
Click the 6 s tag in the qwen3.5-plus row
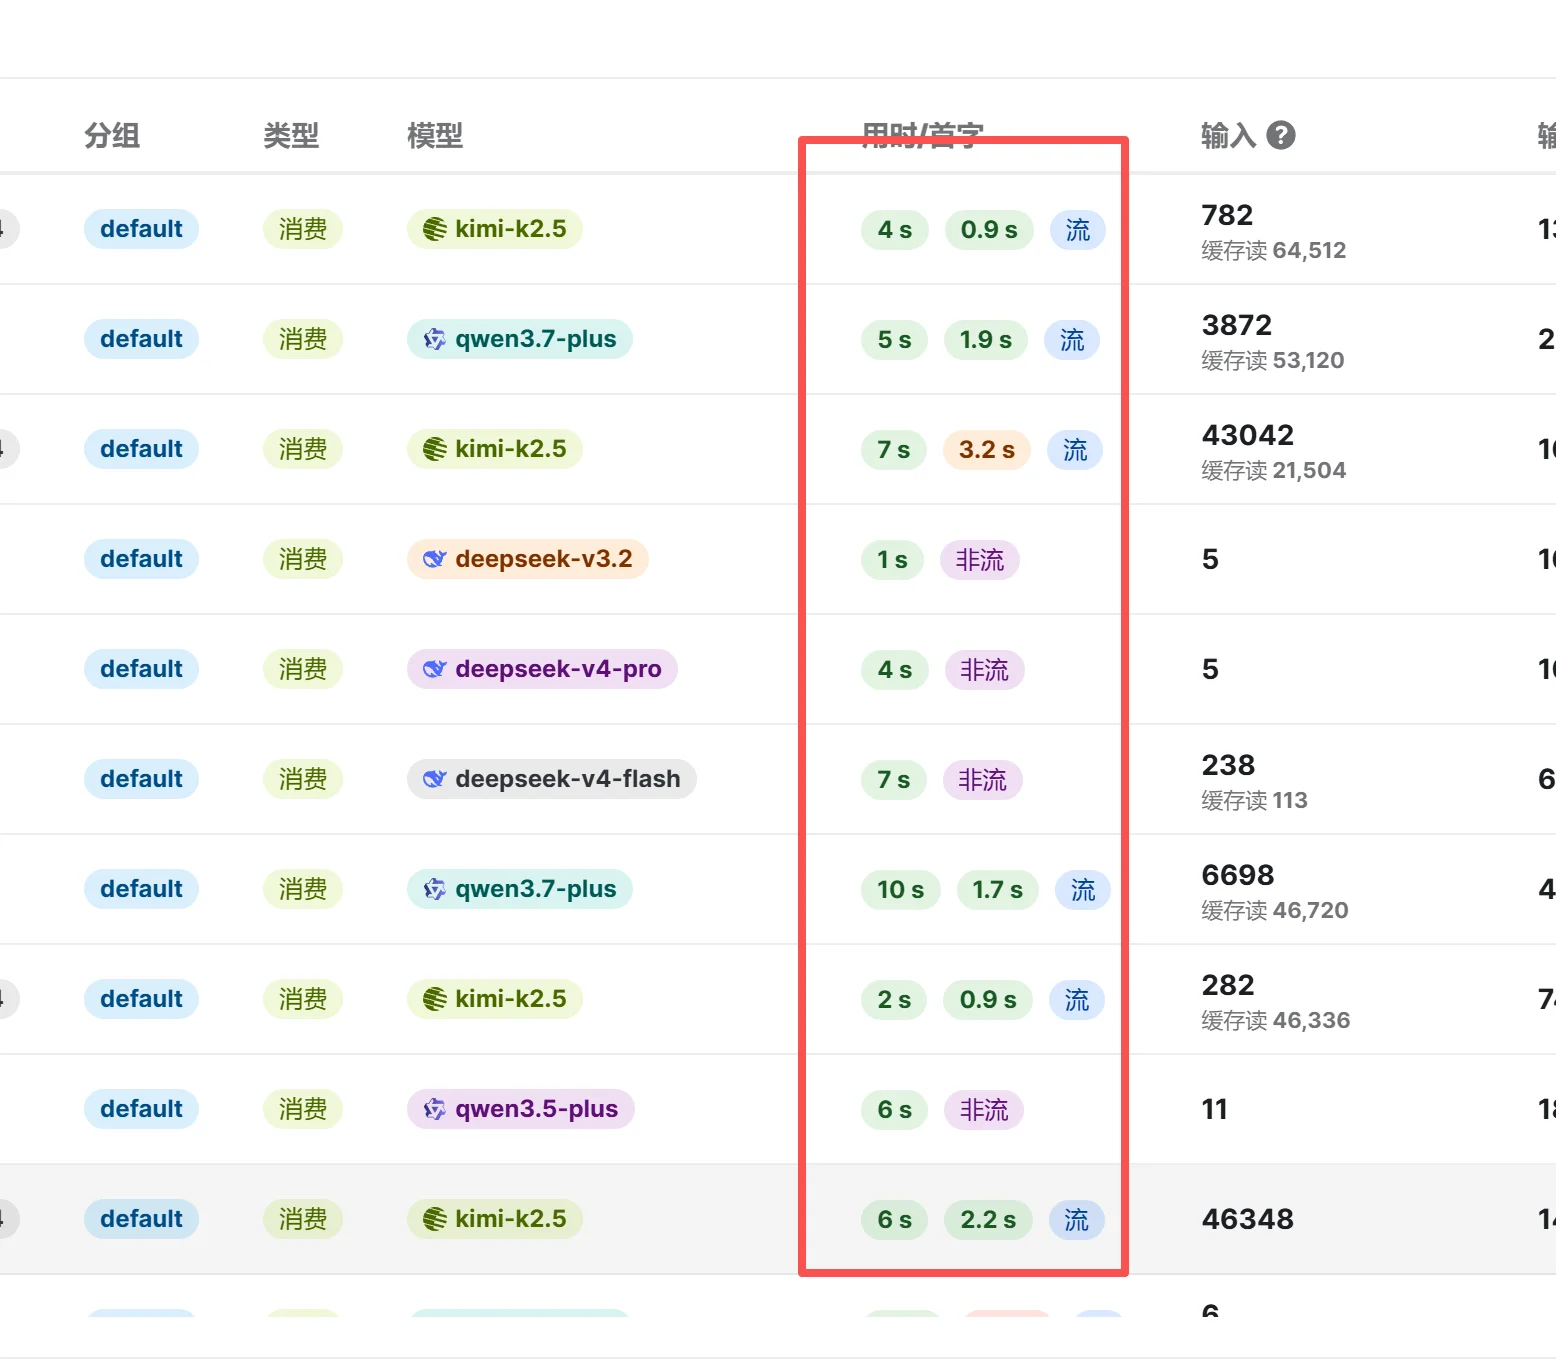coord(895,1110)
